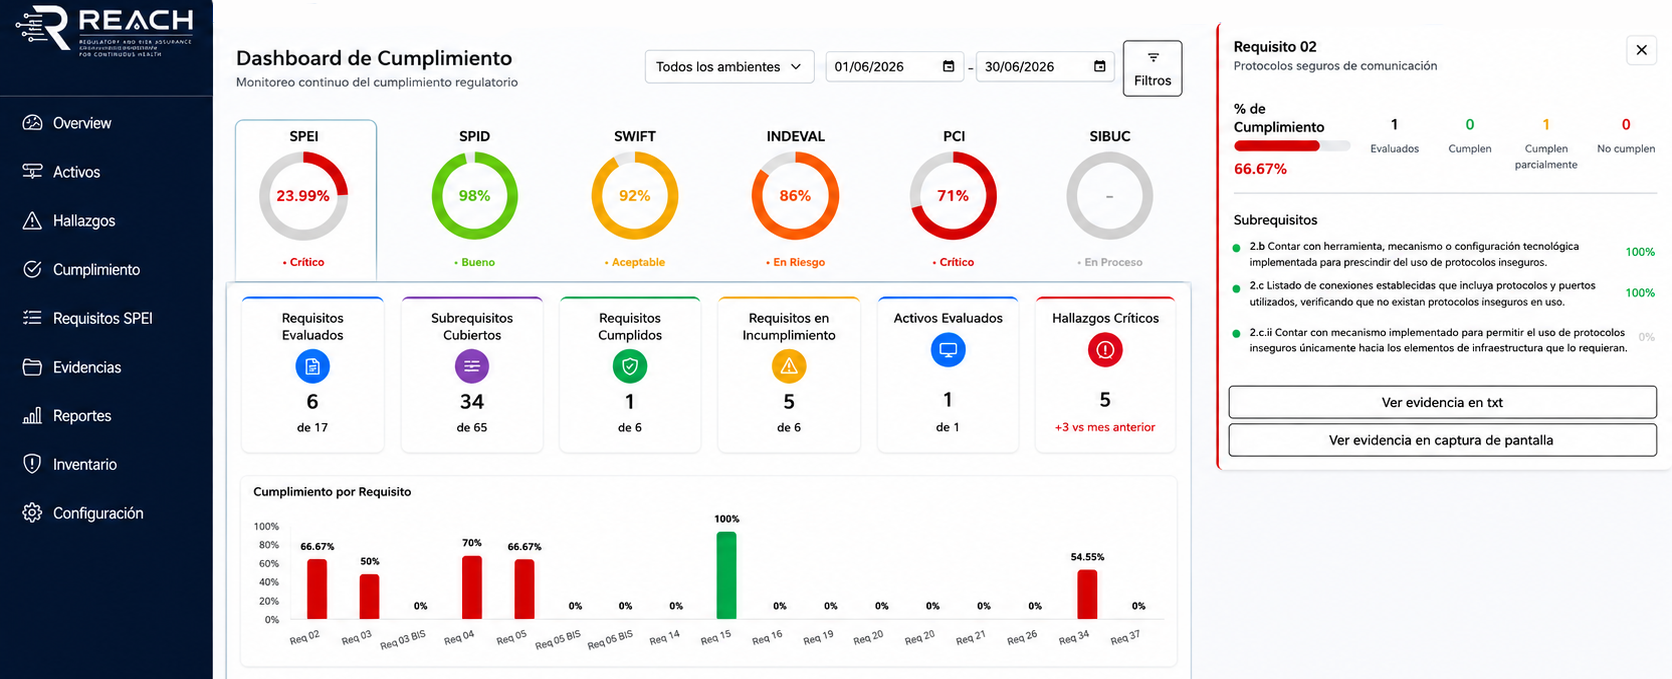This screenshot has width=1672, height=679.
Task: Click the red alert icon in Hallazgos Críticos
Action: 1105,350
